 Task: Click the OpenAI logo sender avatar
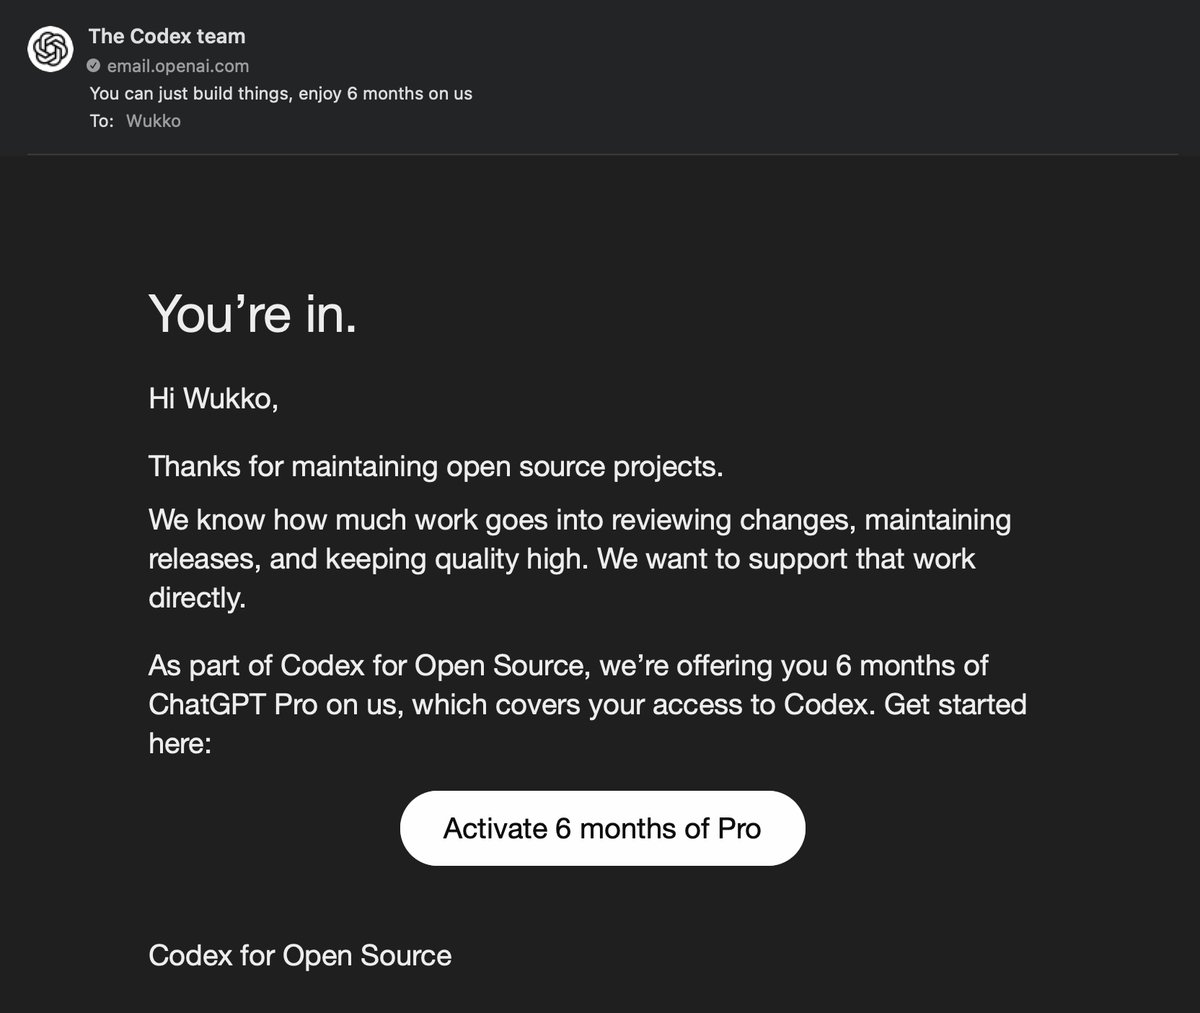click(50, 49)
